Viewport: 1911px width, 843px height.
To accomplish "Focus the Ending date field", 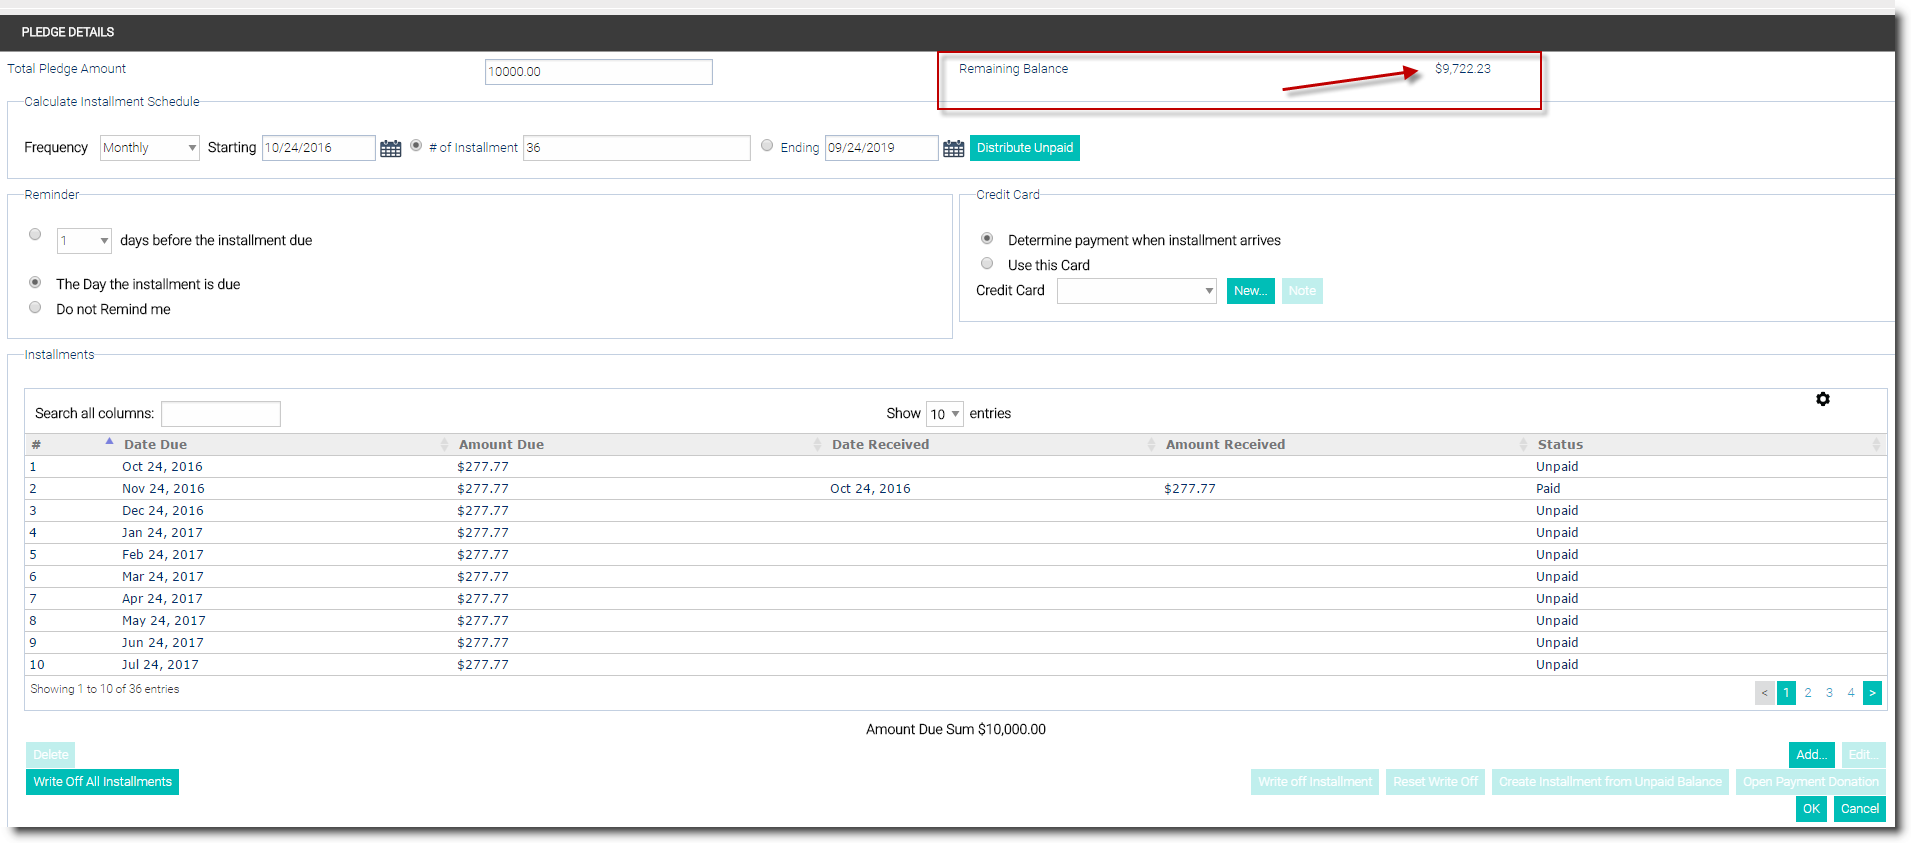I will (882, 148).
